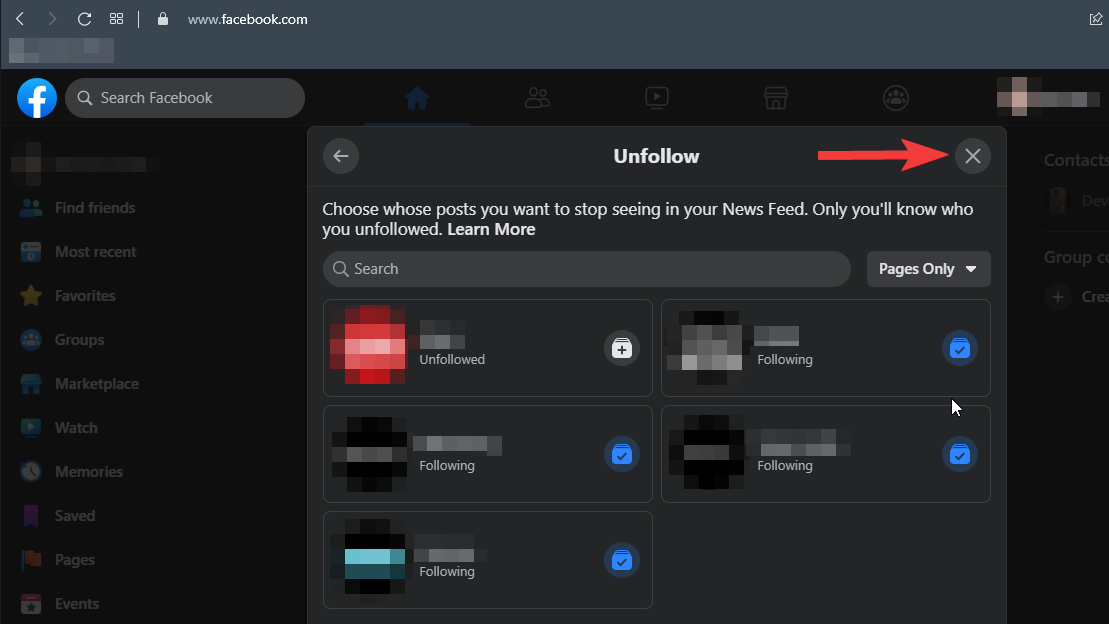Open the Marketplace tab icon in top bar

tap(776, 98)
